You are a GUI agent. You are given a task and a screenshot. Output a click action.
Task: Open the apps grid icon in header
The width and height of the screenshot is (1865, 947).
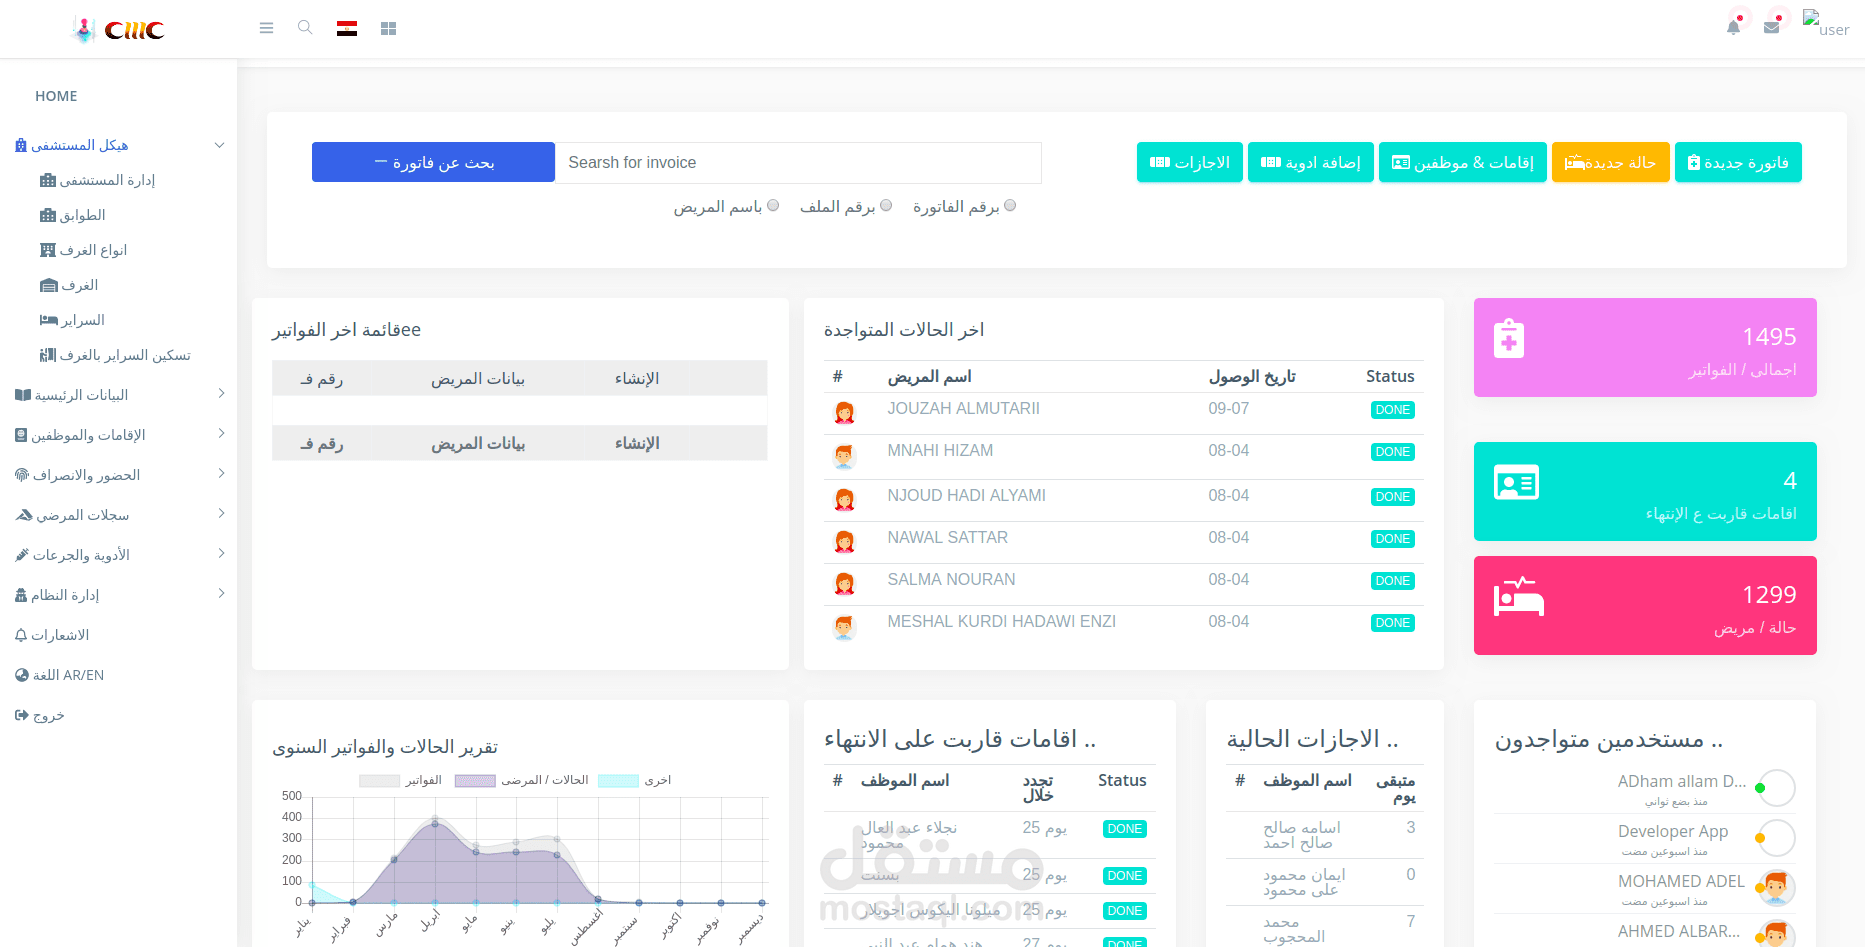pos(389,29)
